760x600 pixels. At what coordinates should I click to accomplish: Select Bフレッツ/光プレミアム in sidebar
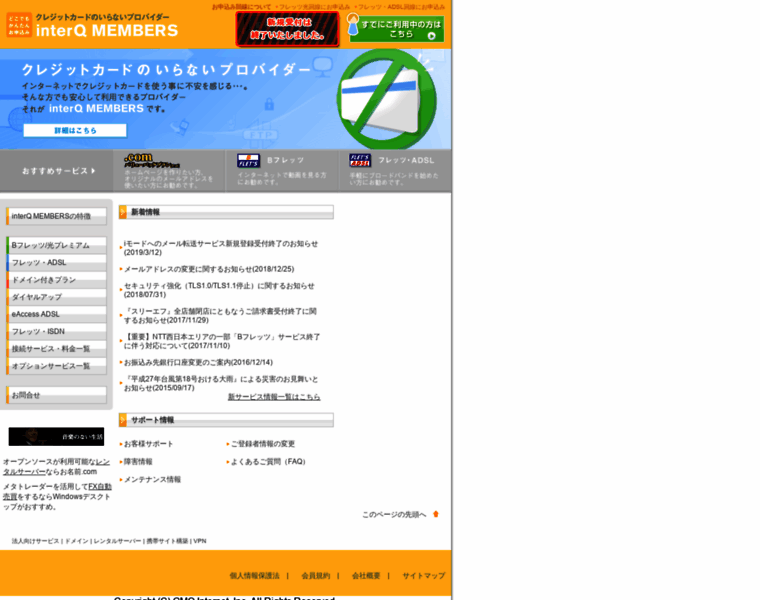[x=56, y=245]
